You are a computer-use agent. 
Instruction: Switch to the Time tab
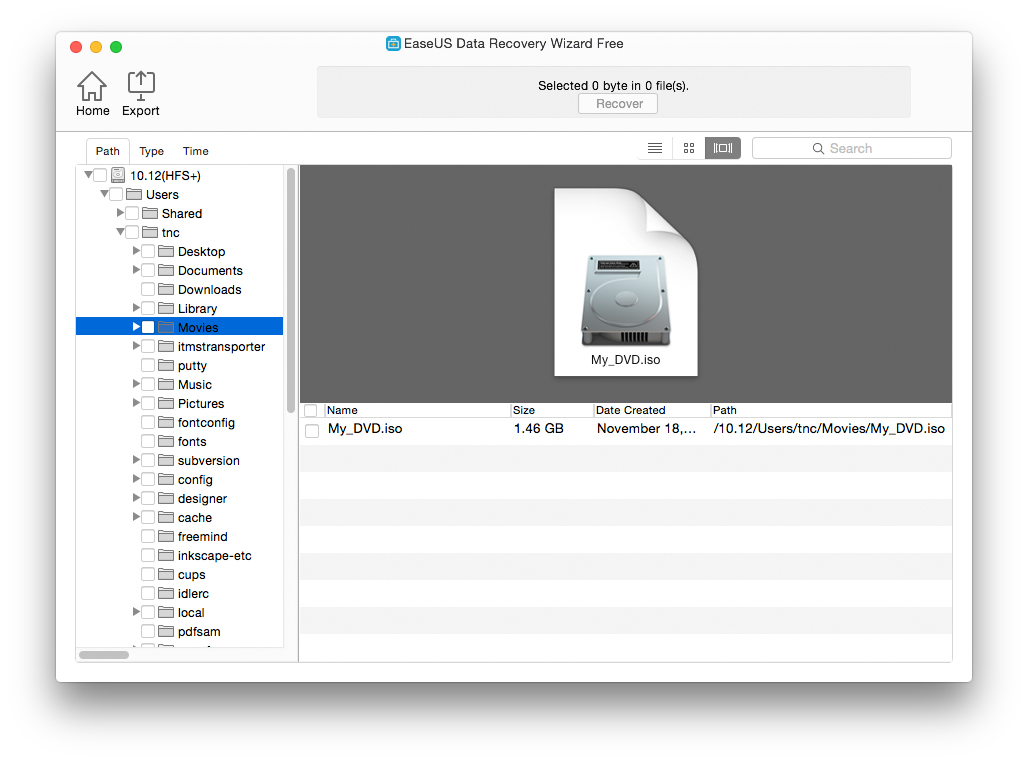195,151
